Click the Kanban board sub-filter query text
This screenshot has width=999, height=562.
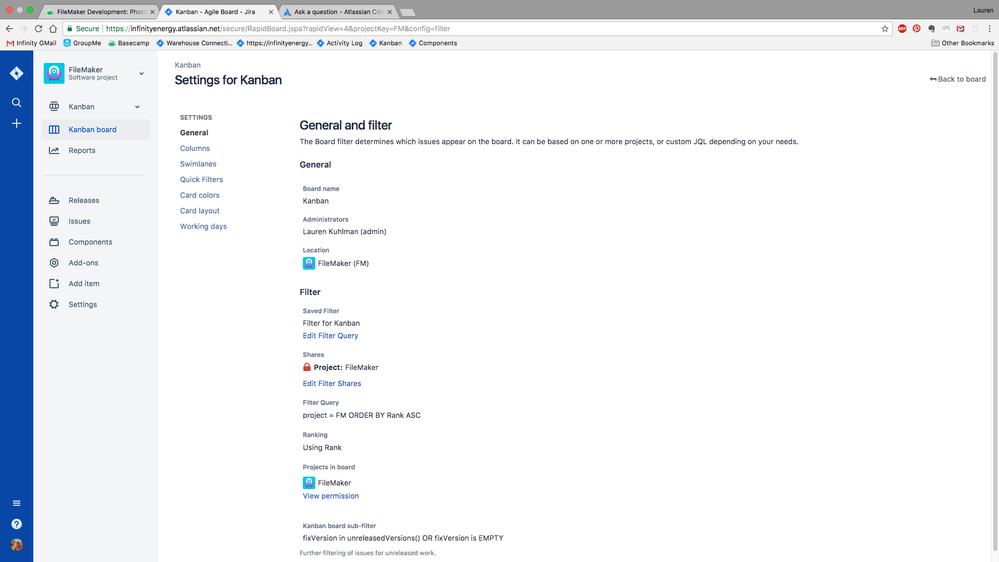coord(403,538)
